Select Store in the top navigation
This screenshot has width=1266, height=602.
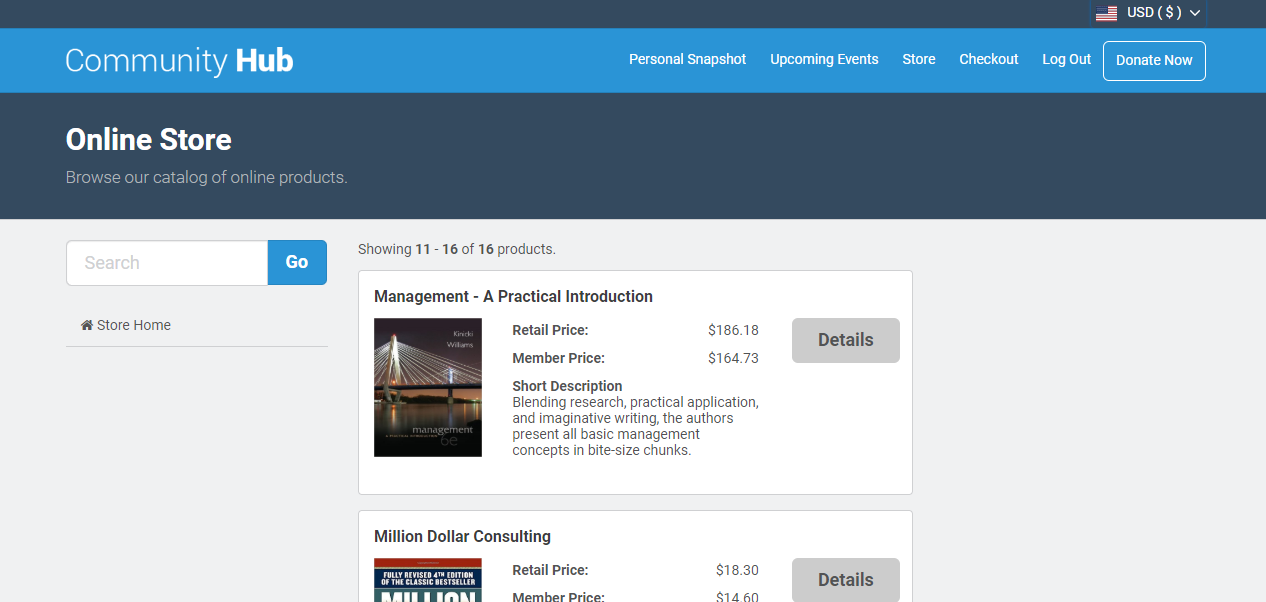(x=918, y=59)
